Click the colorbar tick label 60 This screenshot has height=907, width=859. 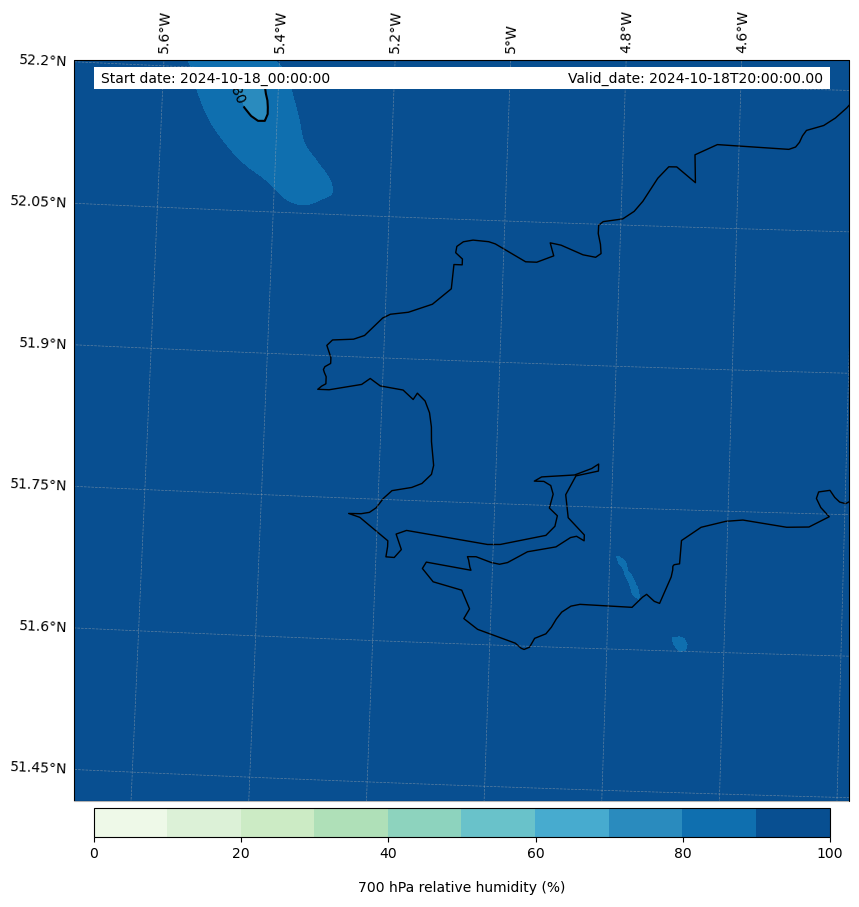[536, 853]
